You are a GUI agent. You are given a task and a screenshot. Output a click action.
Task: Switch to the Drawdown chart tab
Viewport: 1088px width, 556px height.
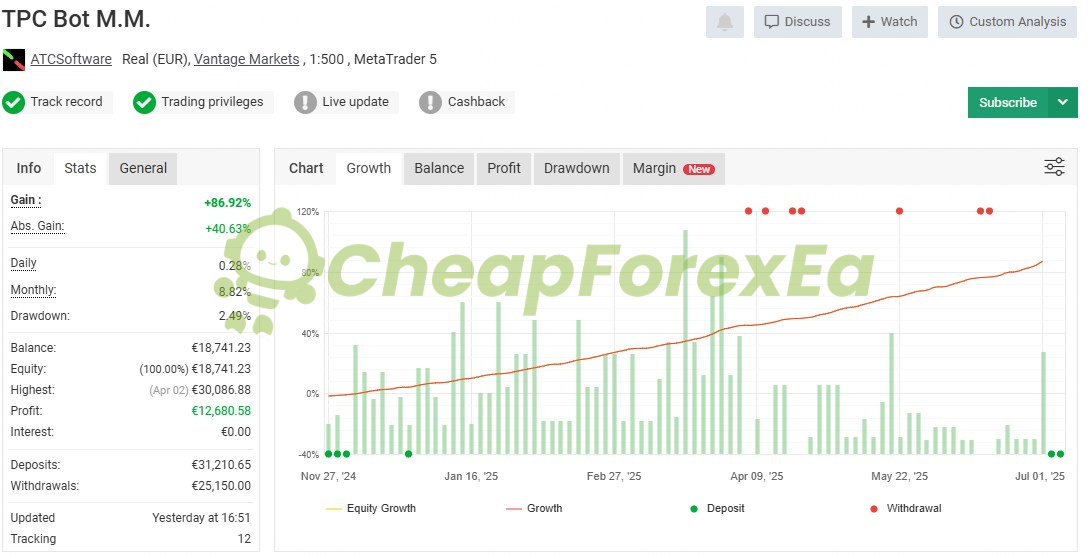pos(577,168)
